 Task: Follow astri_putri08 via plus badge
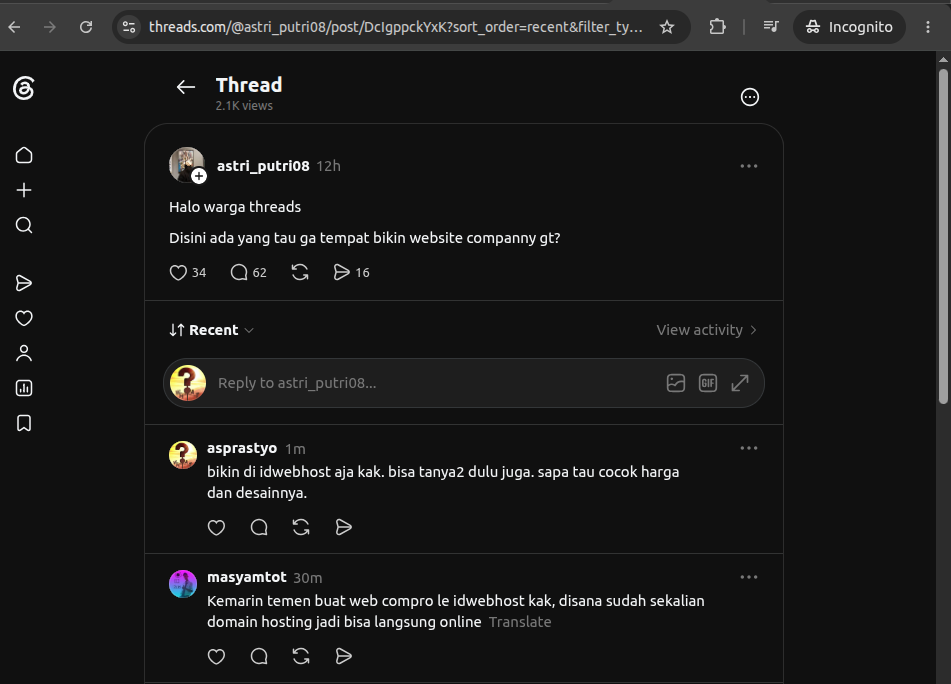(199, 176)
